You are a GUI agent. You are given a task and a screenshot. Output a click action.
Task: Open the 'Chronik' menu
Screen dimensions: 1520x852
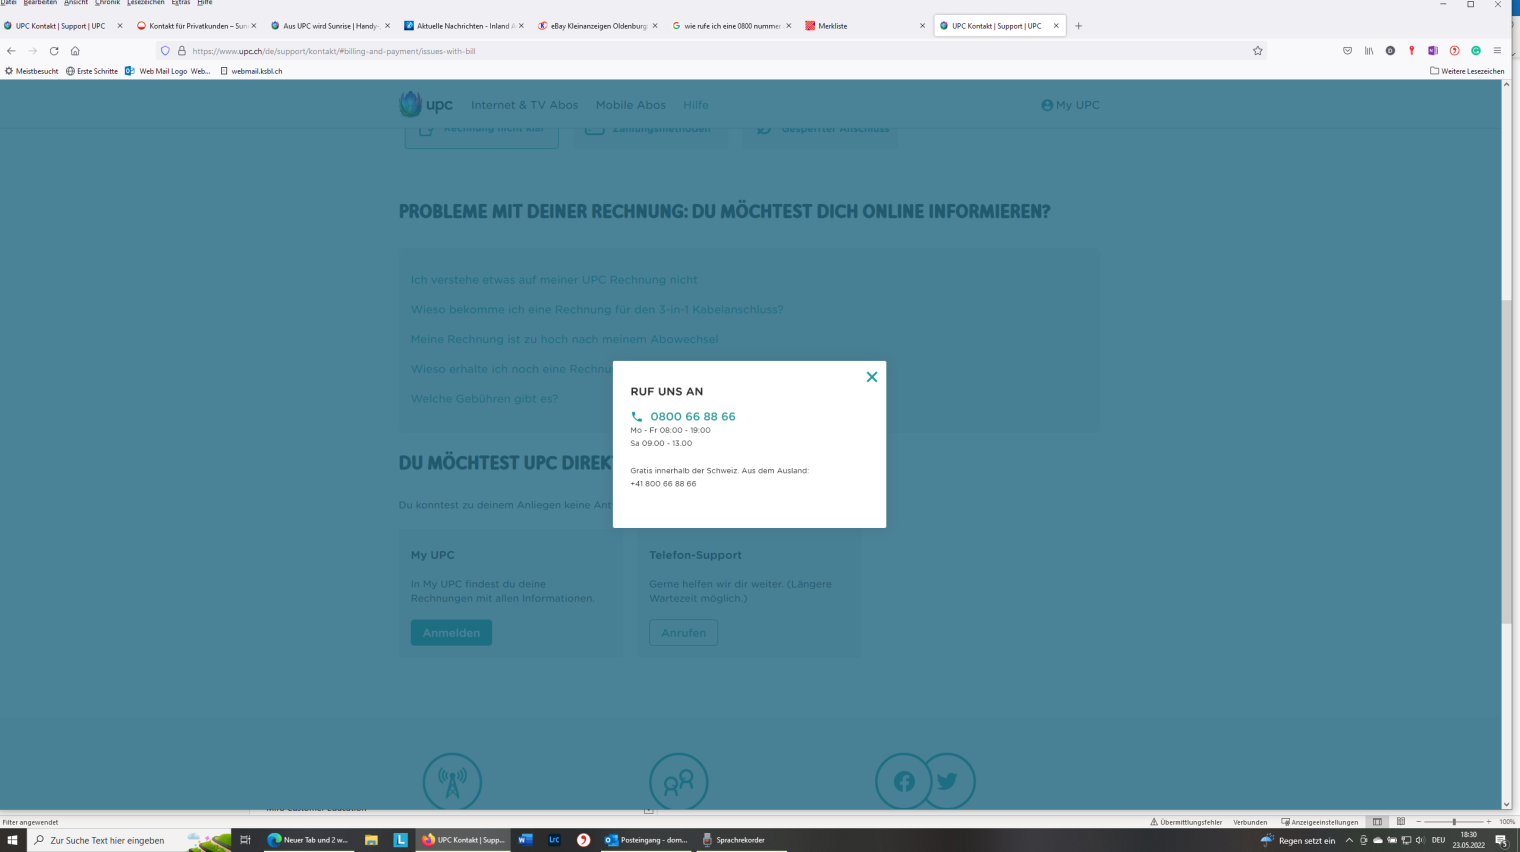(x=107, y=3)
